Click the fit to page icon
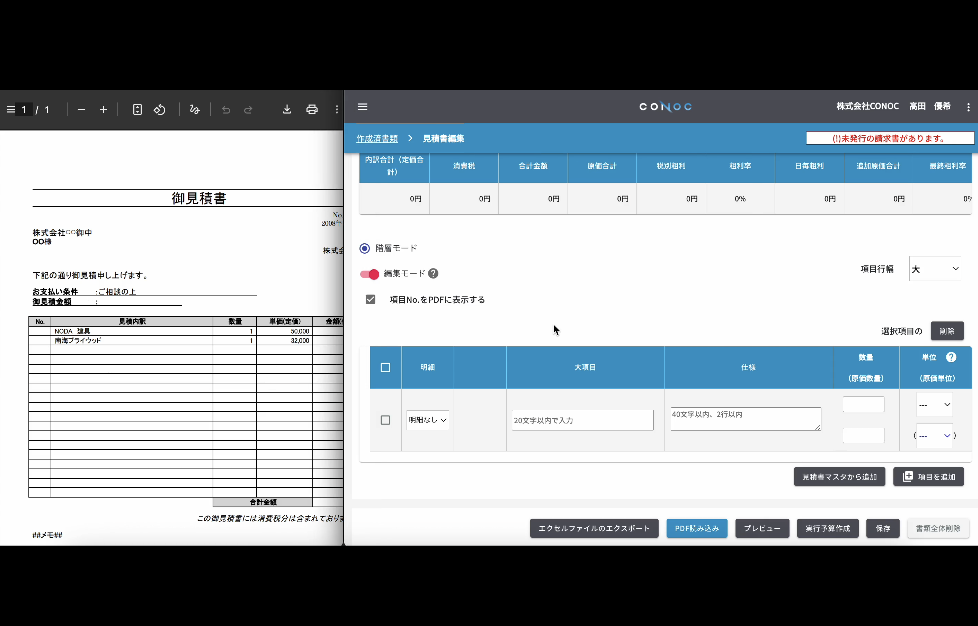This screenshot has height=626, width=978. coord(137,109)
